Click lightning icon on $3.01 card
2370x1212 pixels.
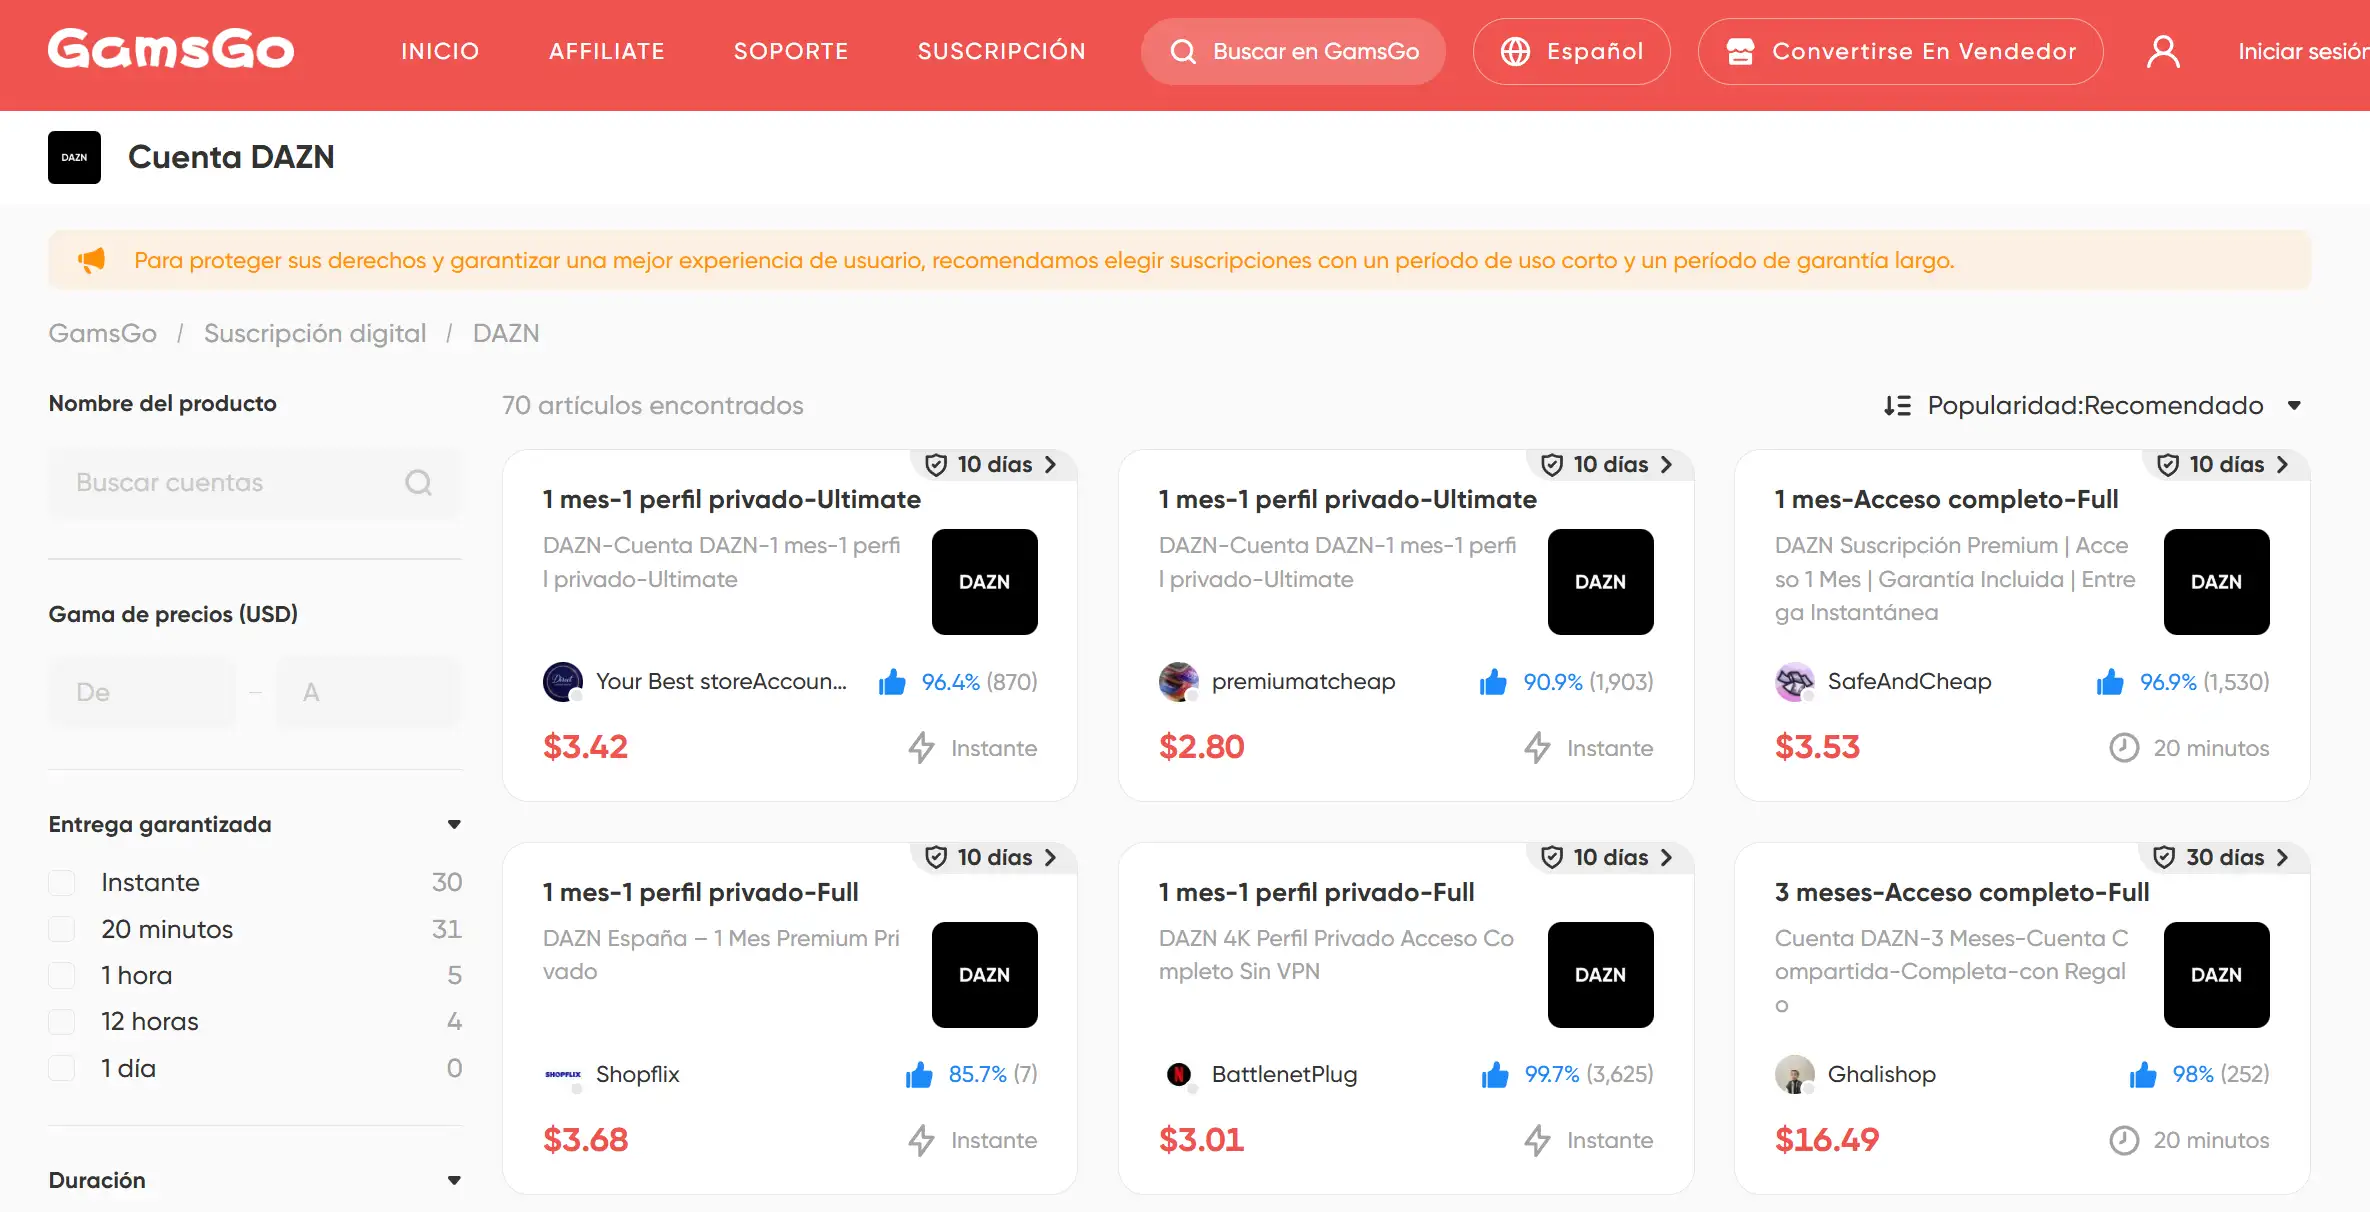(1537, 1140)
